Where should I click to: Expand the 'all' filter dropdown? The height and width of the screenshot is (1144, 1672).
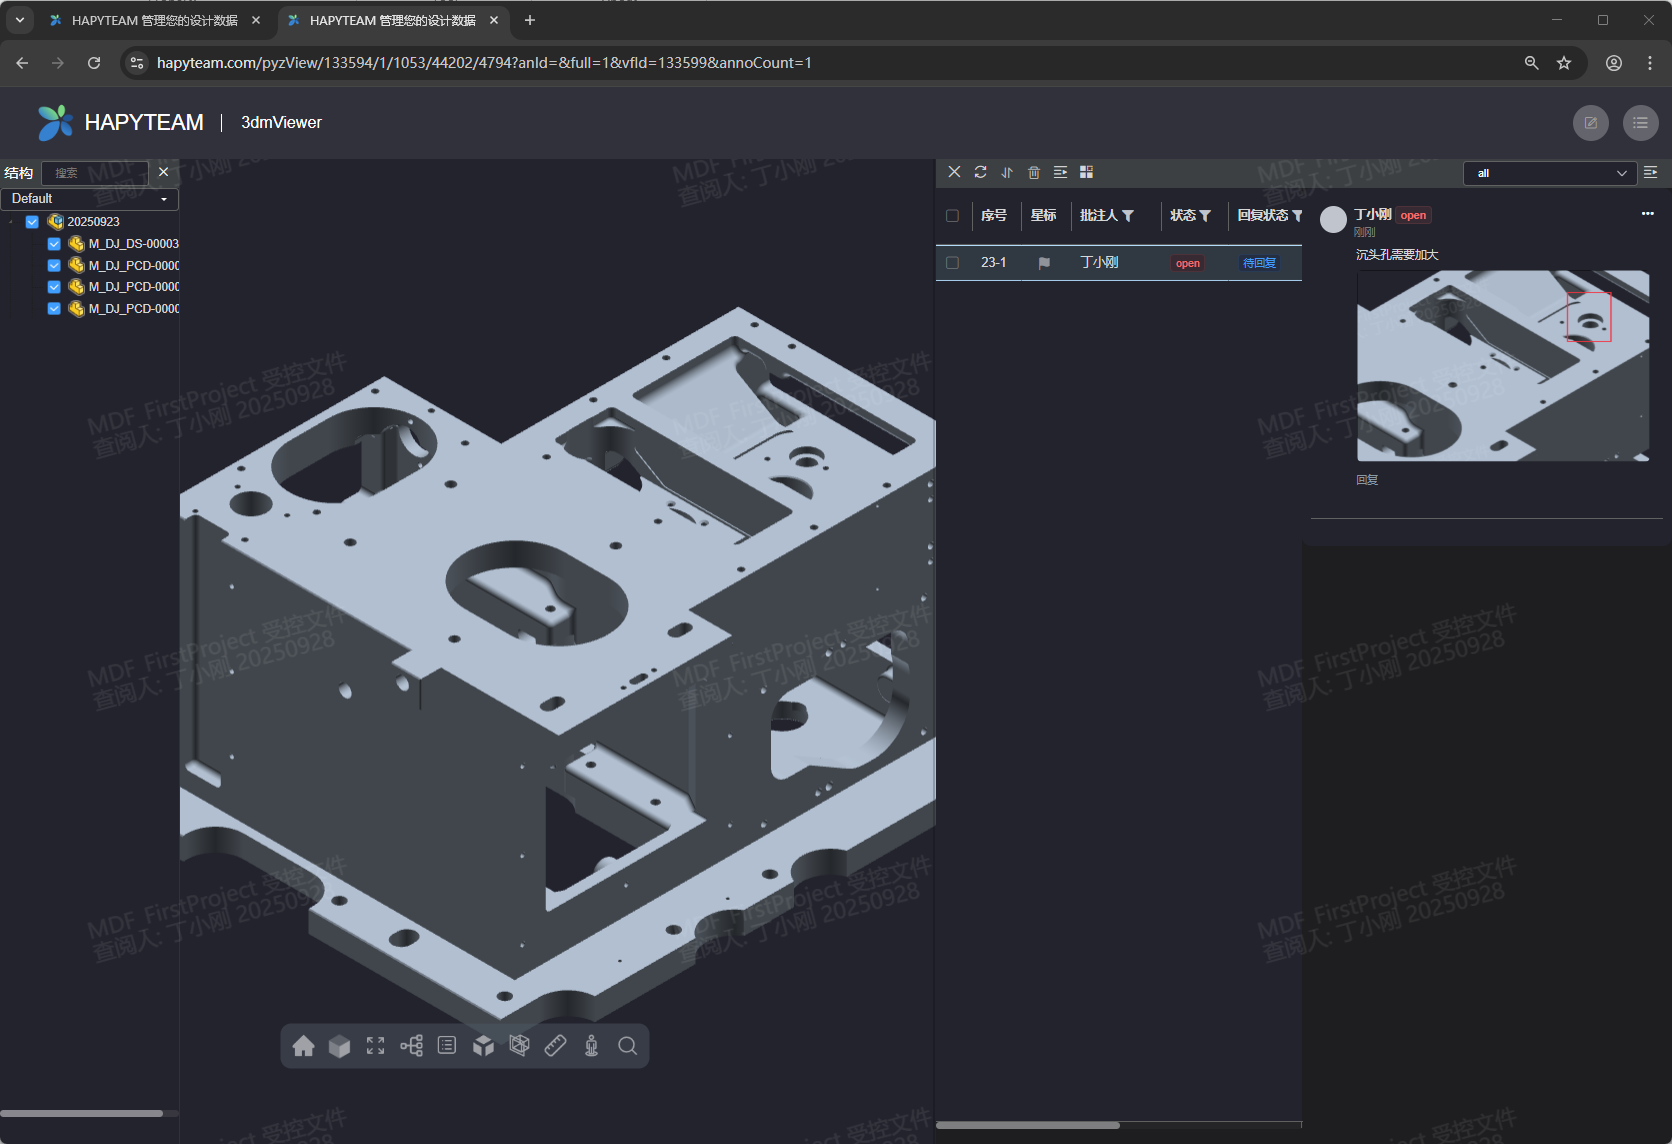point(1549,173)
